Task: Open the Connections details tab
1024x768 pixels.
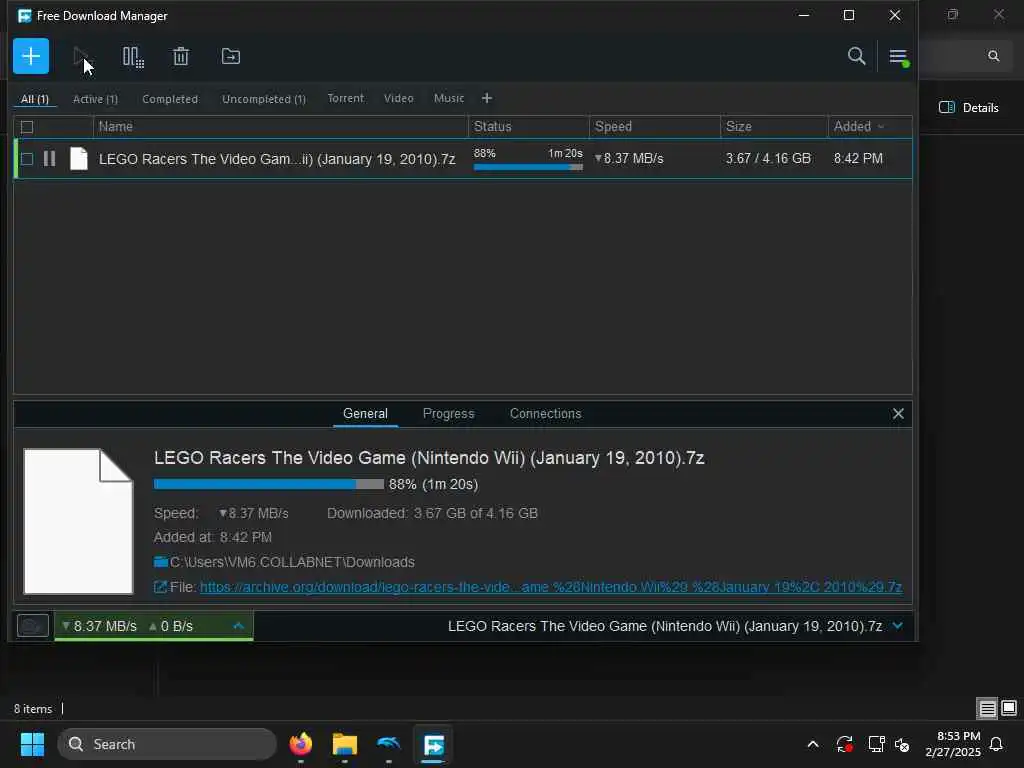Action: click(x=545, y=414)
